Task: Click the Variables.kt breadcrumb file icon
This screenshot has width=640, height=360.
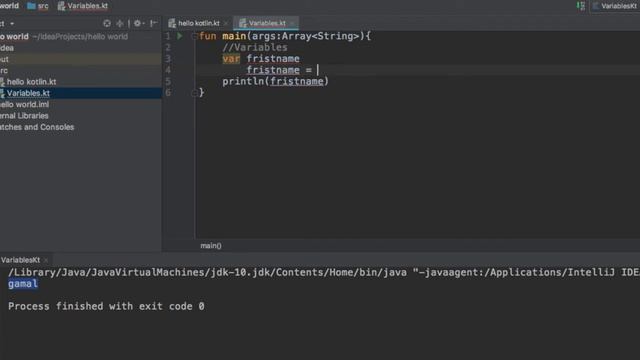Action: click(x=61, y=6)
